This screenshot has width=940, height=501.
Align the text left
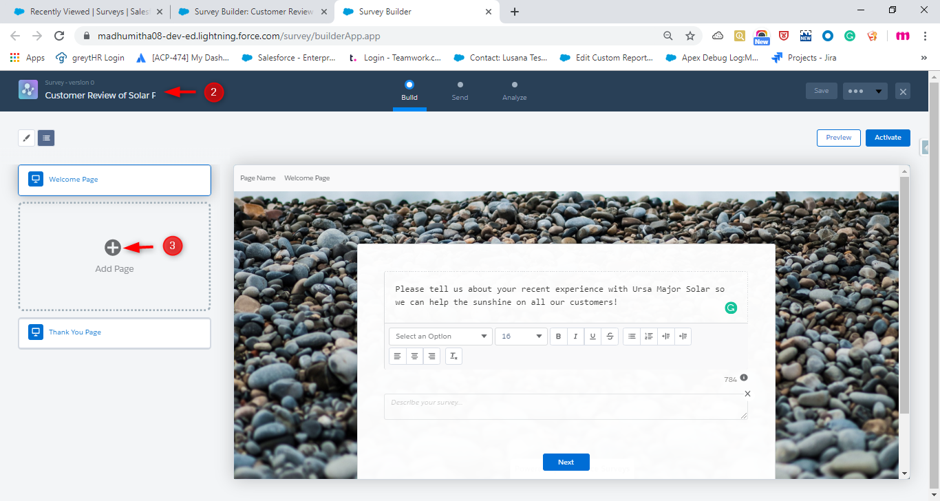(x=397, y=356)
